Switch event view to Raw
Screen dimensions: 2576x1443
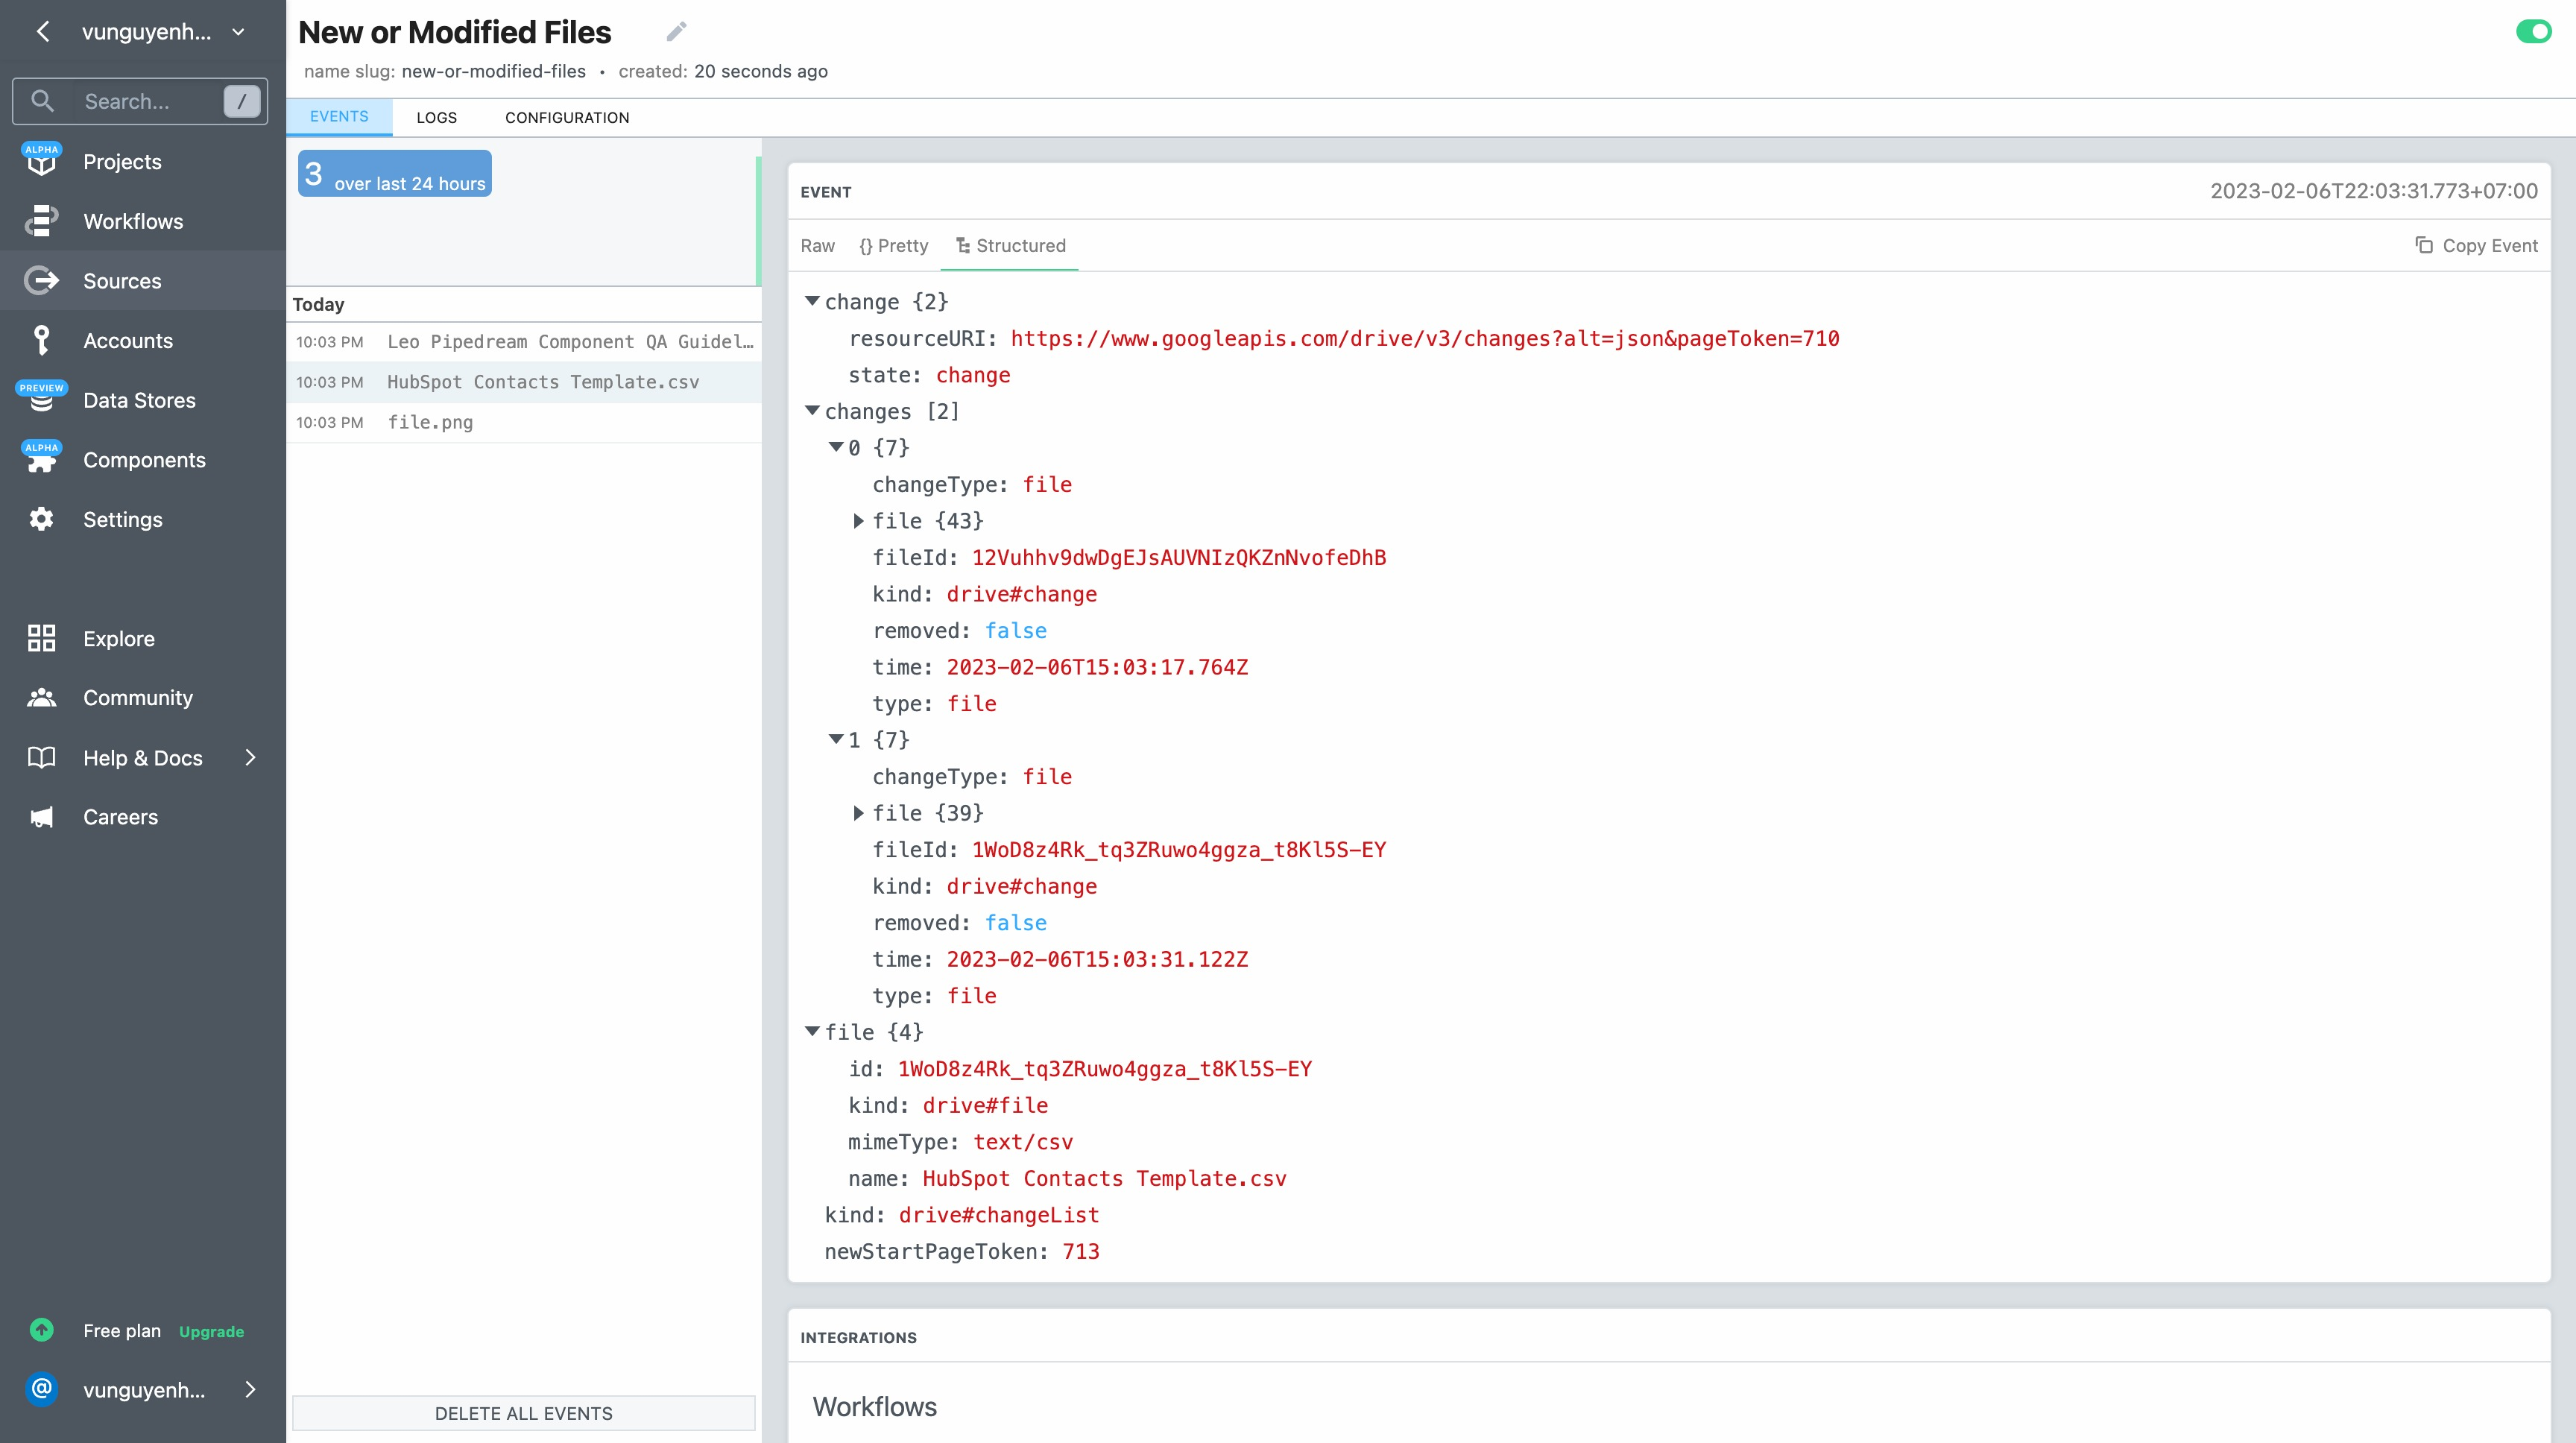(x=817, y=245)
